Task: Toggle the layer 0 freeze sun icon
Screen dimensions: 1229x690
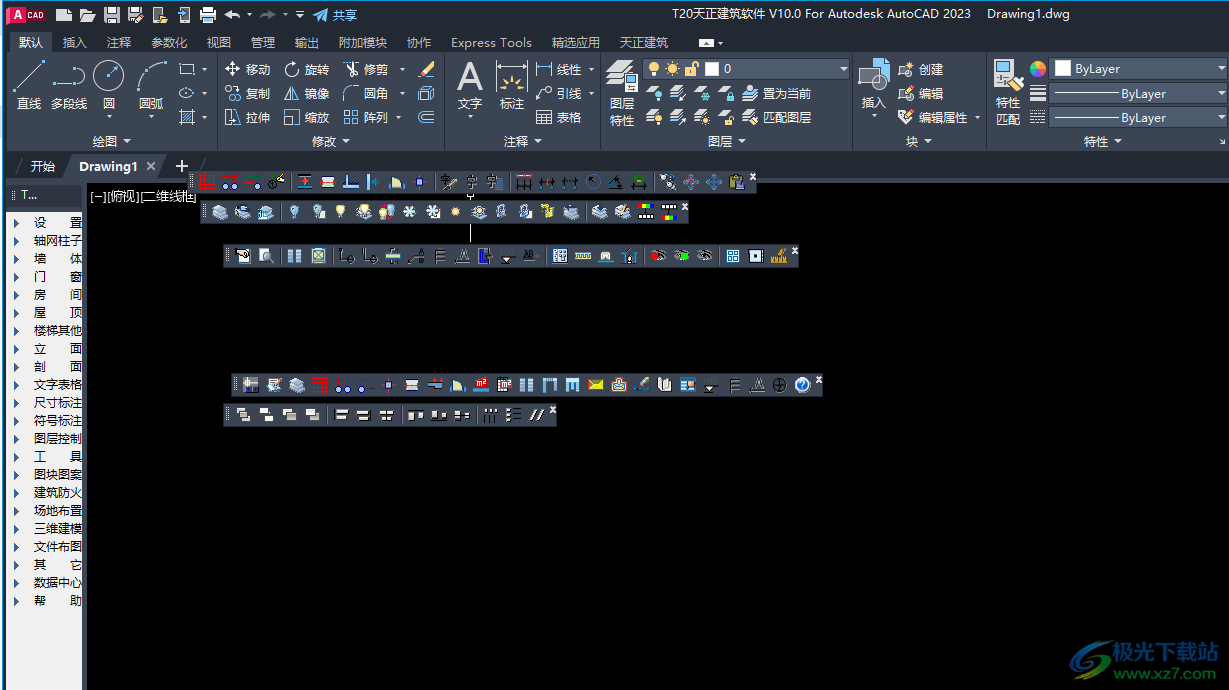Action: pos(672,69)
